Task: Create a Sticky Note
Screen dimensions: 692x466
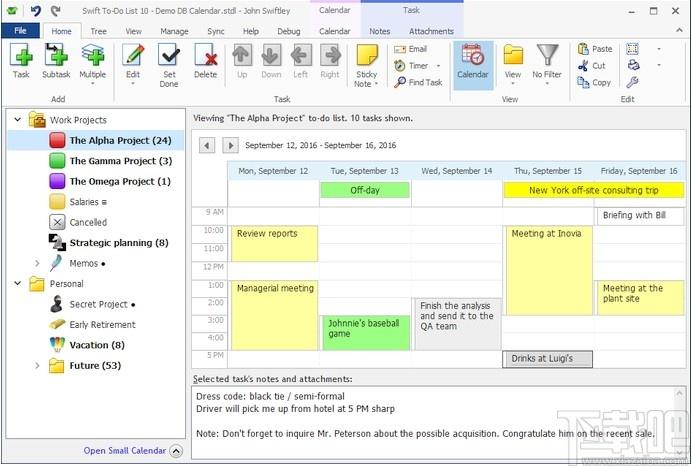Action: 367,65
